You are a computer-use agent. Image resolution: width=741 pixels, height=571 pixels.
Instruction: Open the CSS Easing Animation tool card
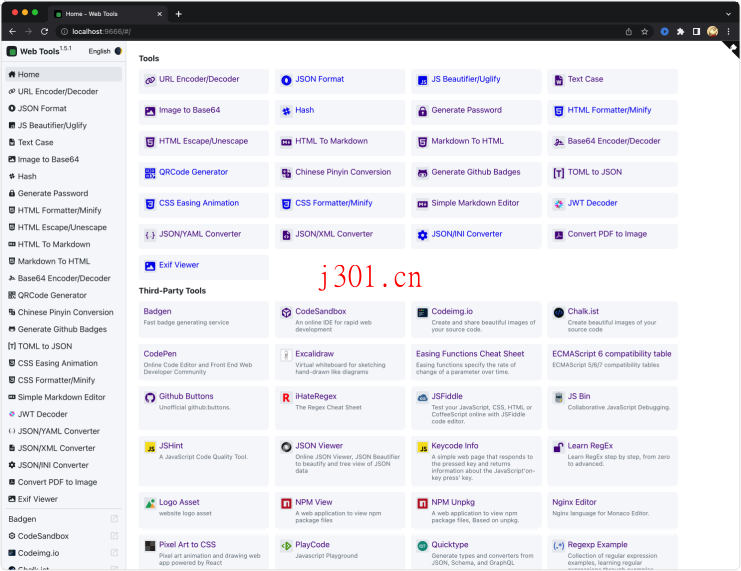[204, 205]
